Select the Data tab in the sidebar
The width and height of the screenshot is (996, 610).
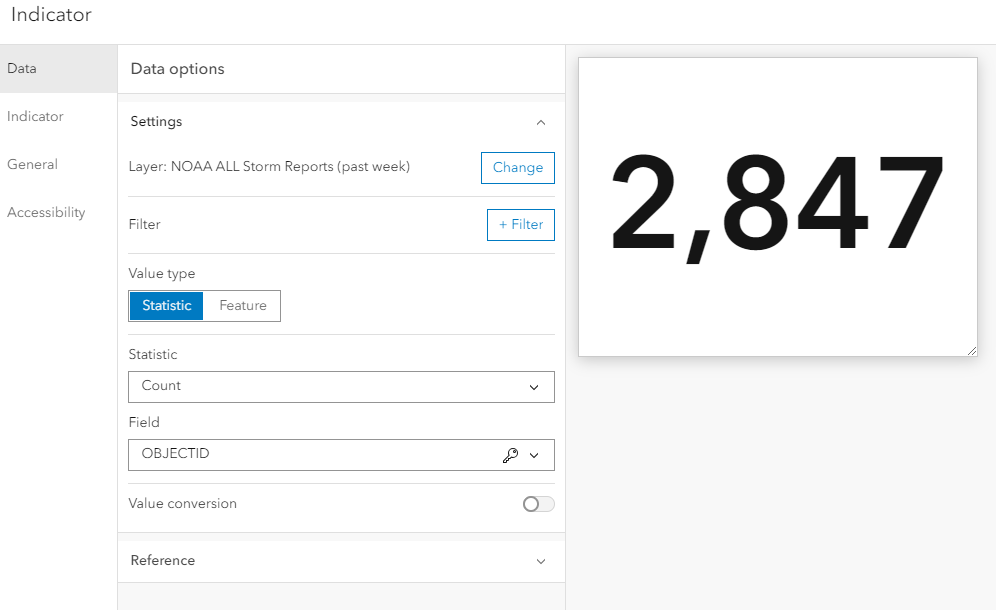tap(21, 68)
